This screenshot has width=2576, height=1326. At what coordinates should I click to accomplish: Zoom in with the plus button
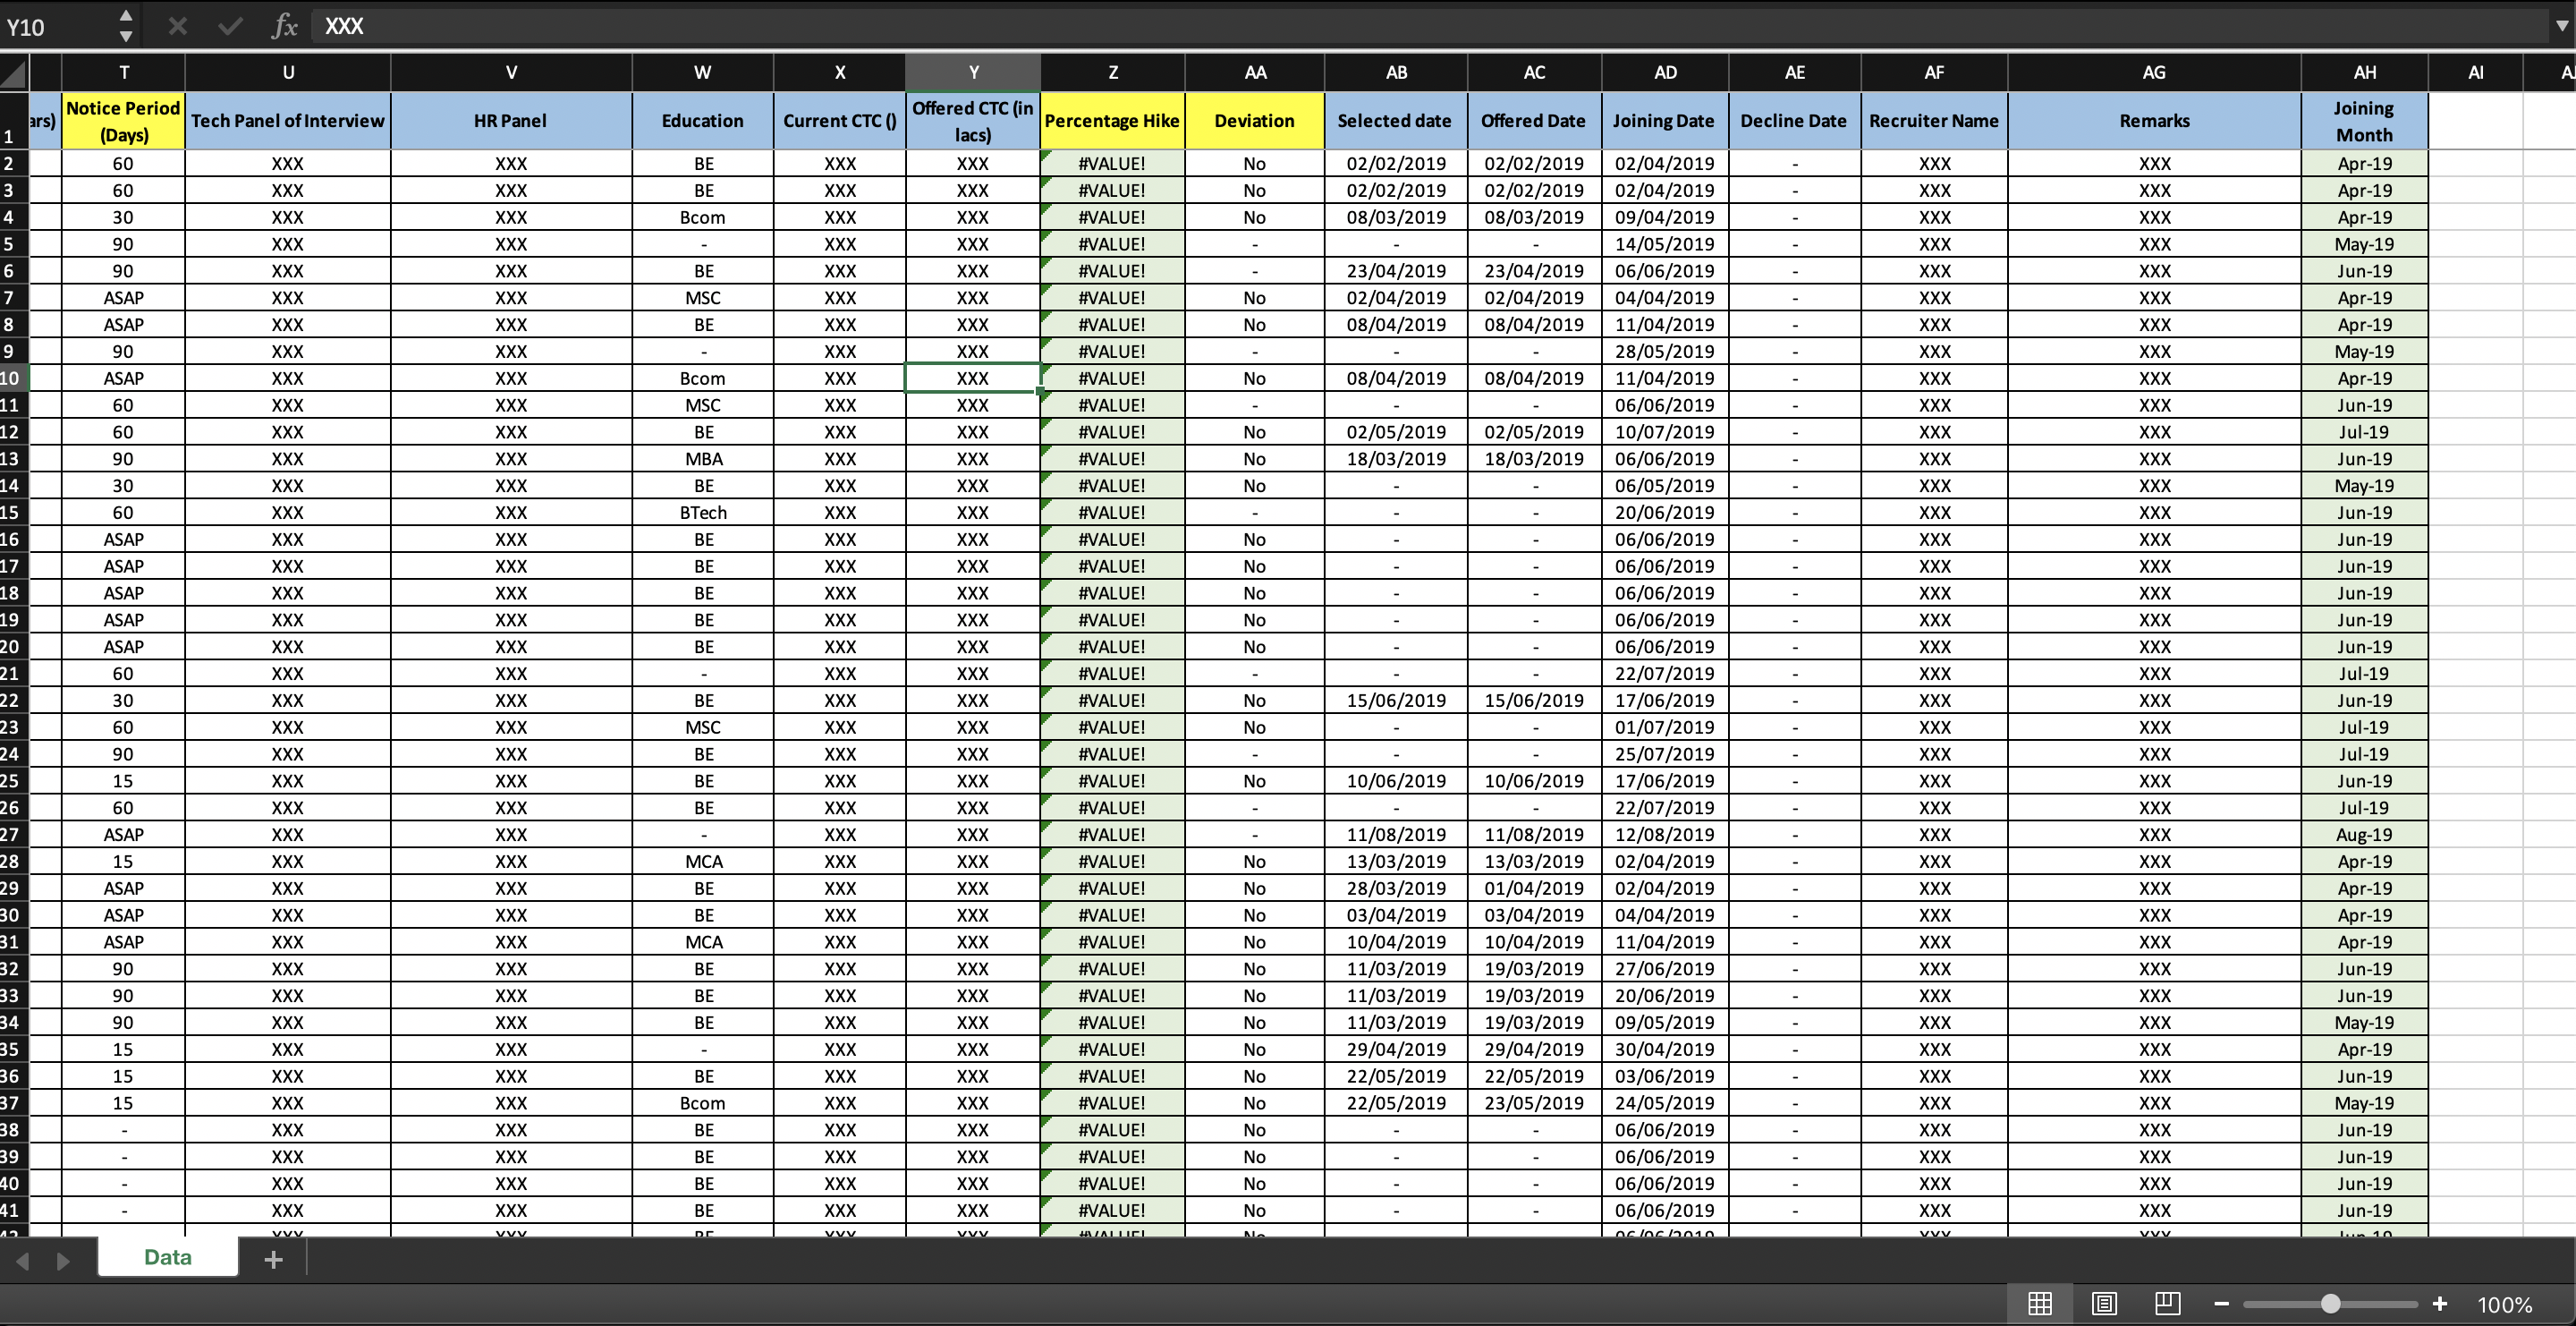tap(2440, 1304)
